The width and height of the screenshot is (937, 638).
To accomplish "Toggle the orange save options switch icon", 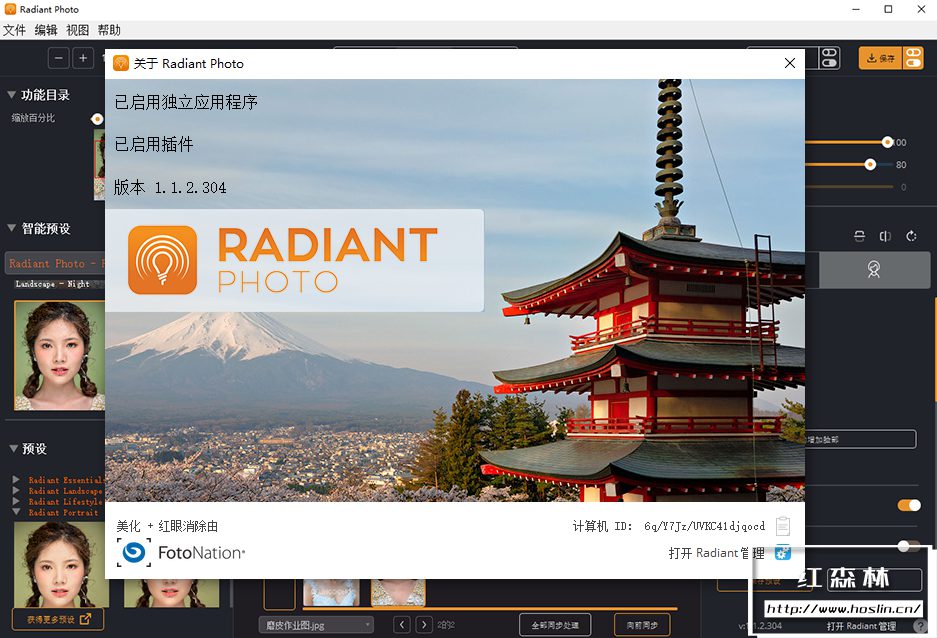I will [x=913, y=58].
